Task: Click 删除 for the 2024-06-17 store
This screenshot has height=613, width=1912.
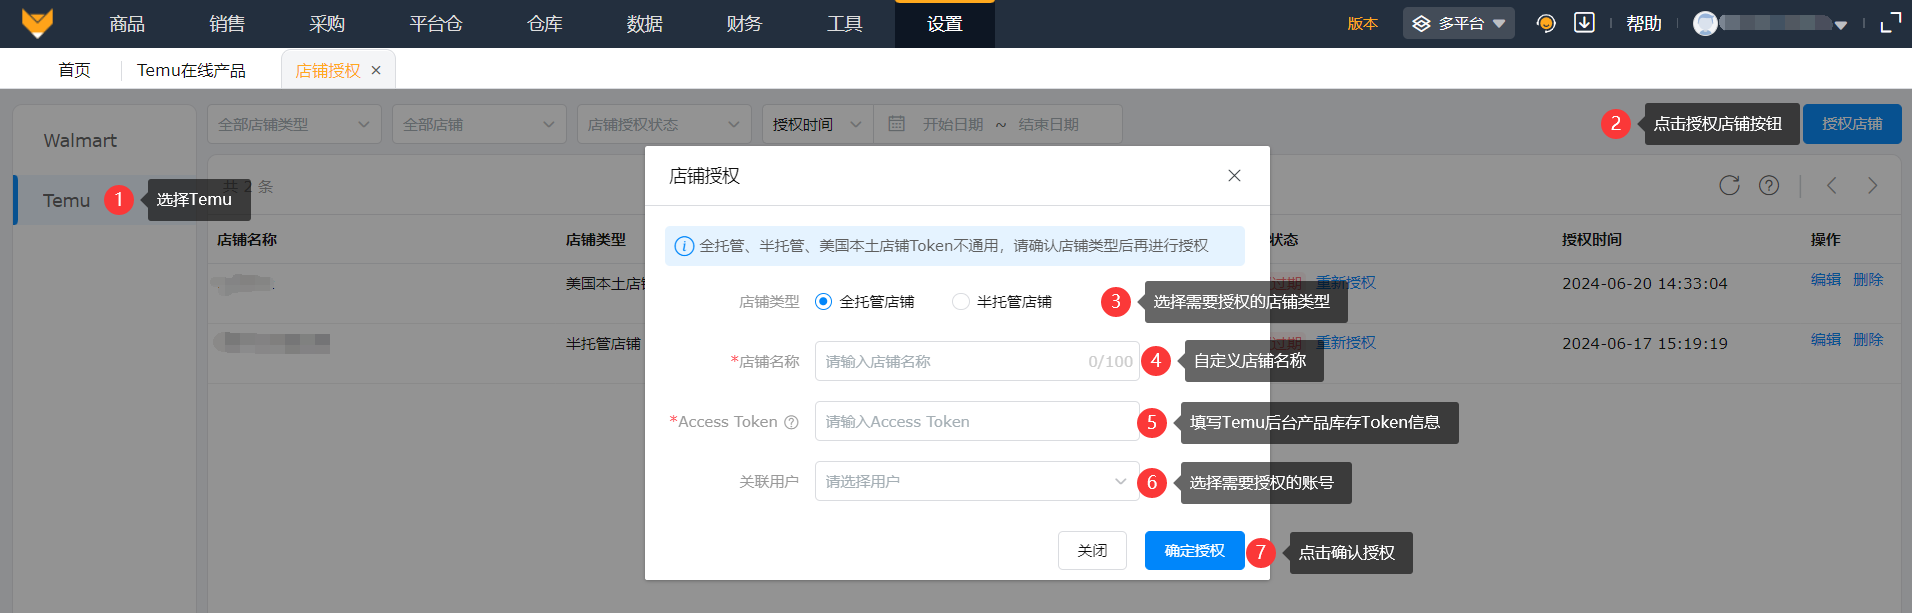Action: coord(1868,340)
